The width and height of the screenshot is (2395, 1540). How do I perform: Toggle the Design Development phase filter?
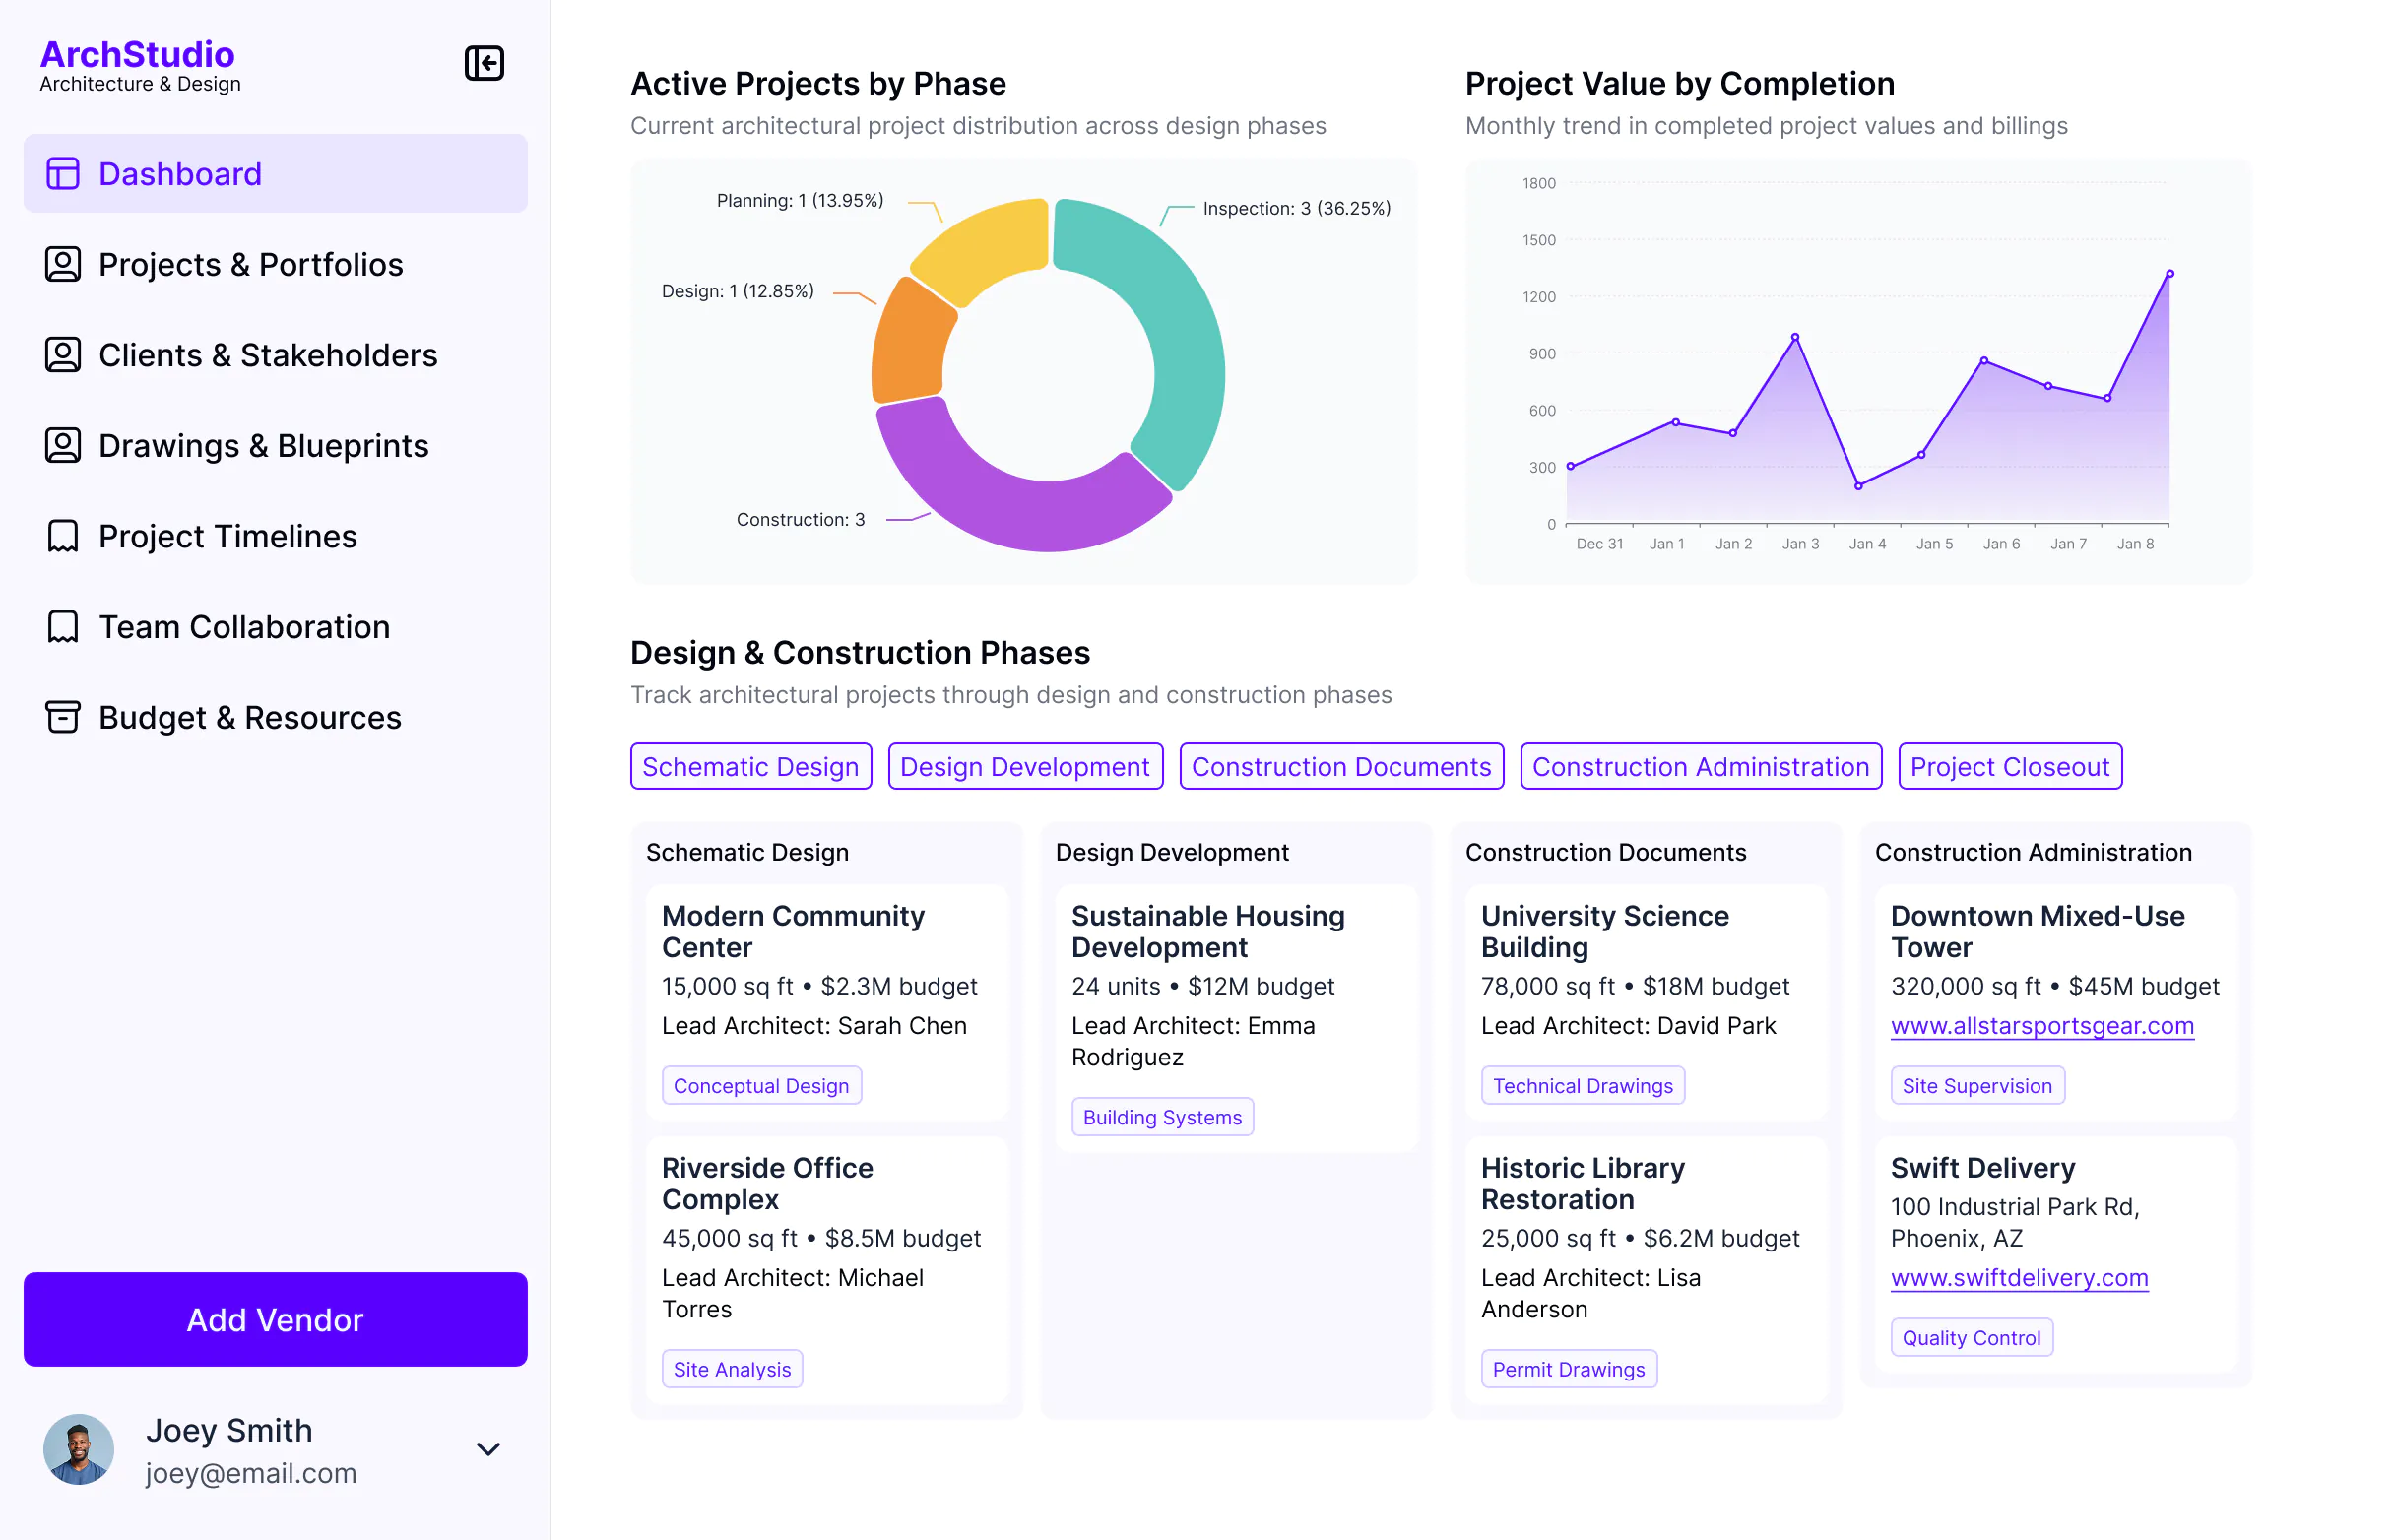coord(1024,767)
